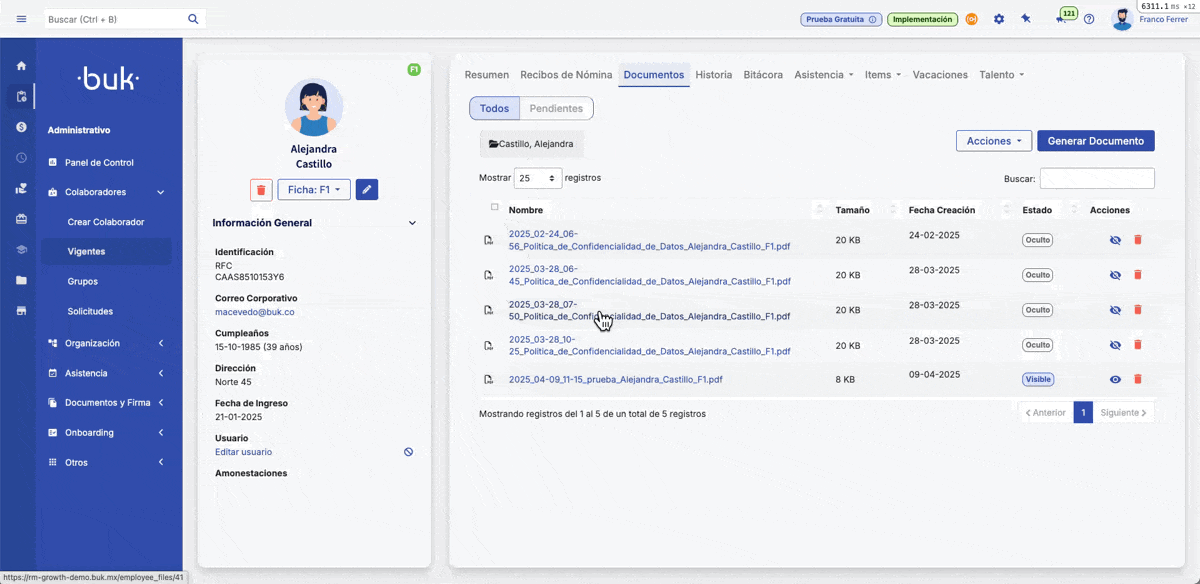Click the blue pencil edit button
Screen dimensions: 1200x584
click(x=367, y=189)
